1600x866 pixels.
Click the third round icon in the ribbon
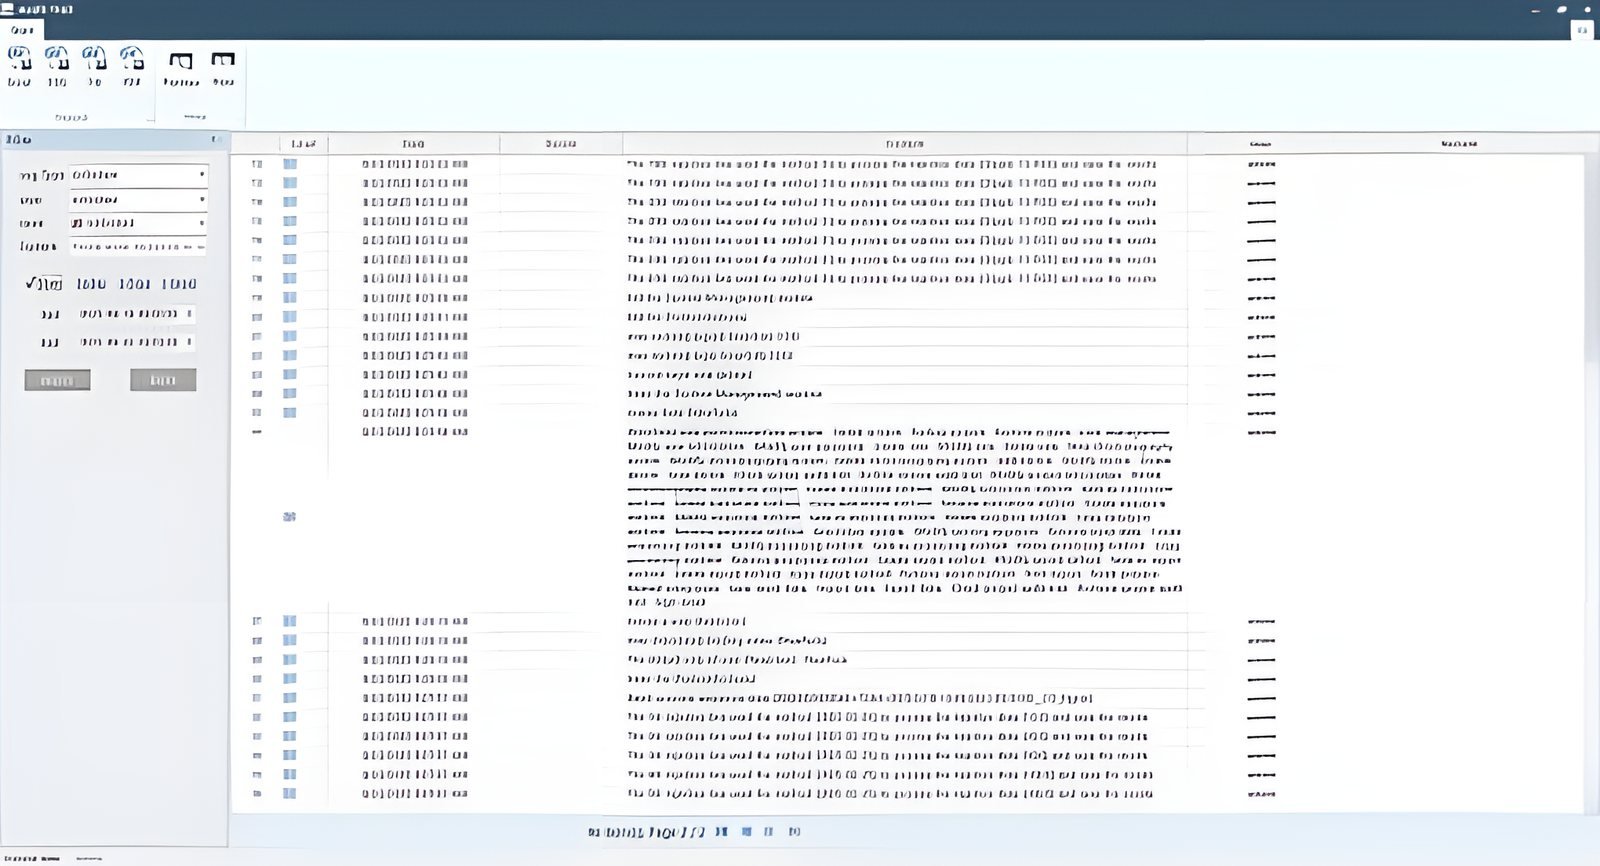tap(94, 58)
